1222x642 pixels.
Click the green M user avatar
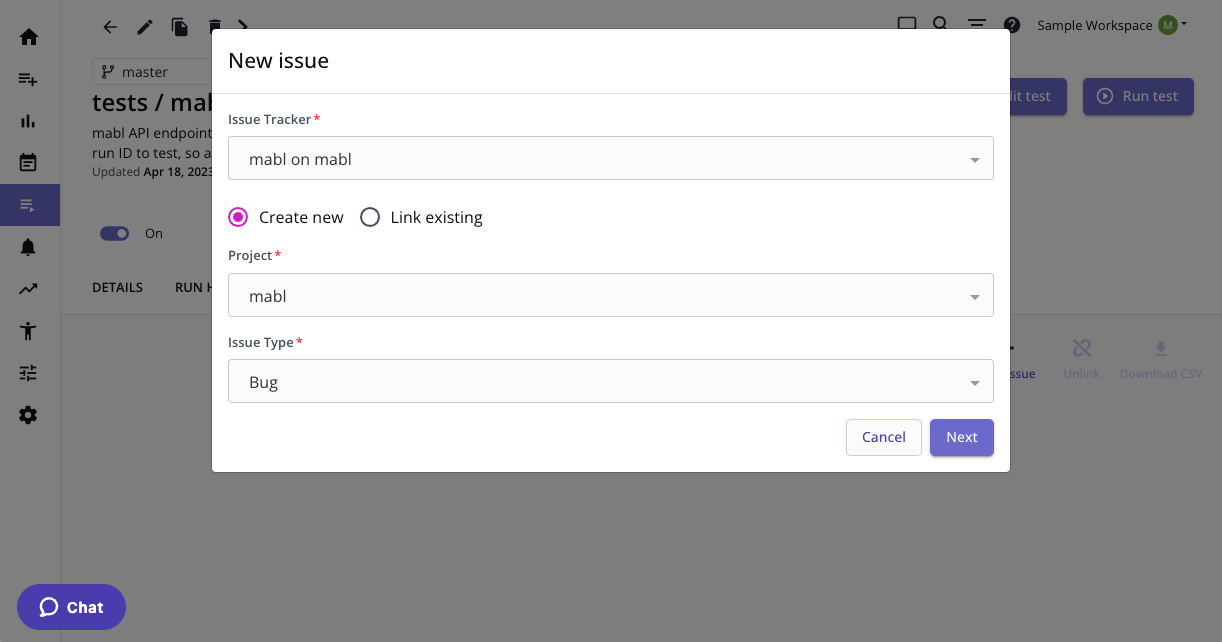coord(1167,25)
